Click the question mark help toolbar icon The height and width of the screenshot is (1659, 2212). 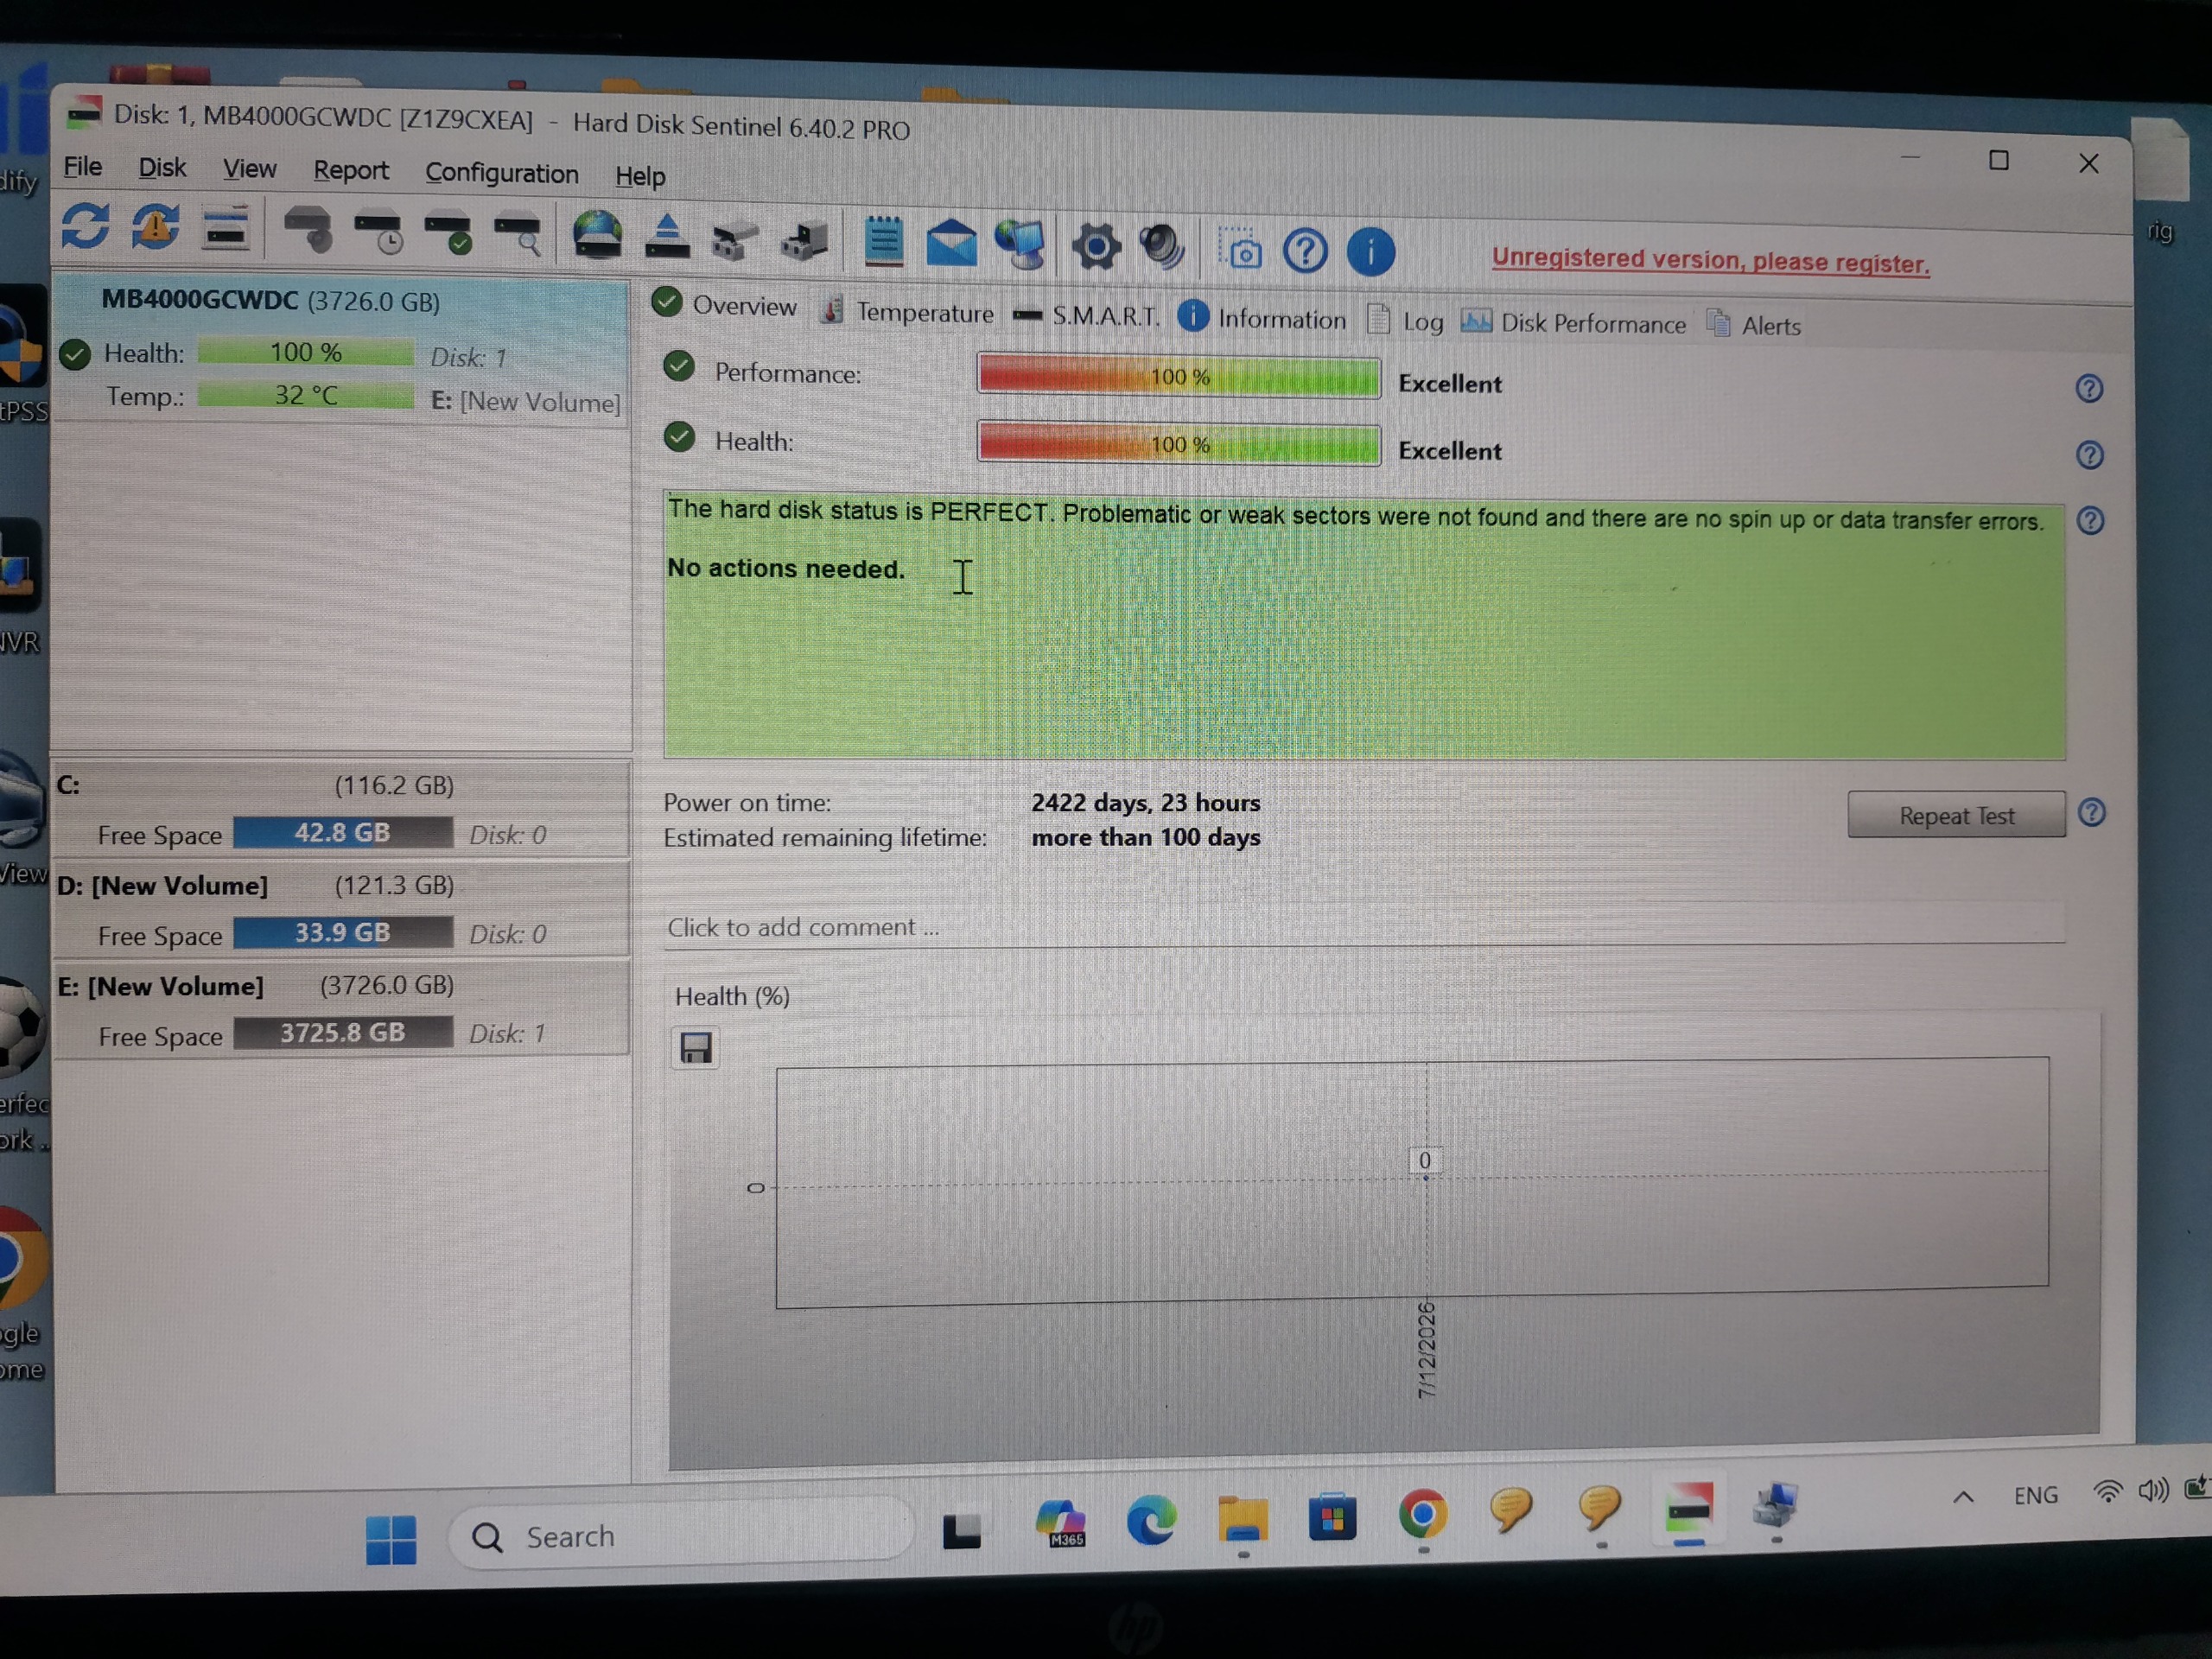(x=1305, y=251)
